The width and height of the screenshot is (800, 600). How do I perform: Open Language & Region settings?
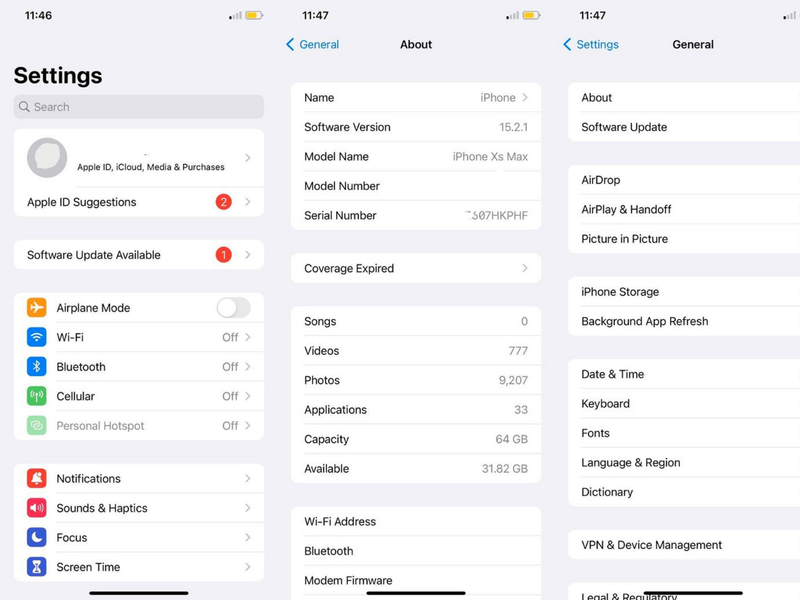click(x=684, y=463)
